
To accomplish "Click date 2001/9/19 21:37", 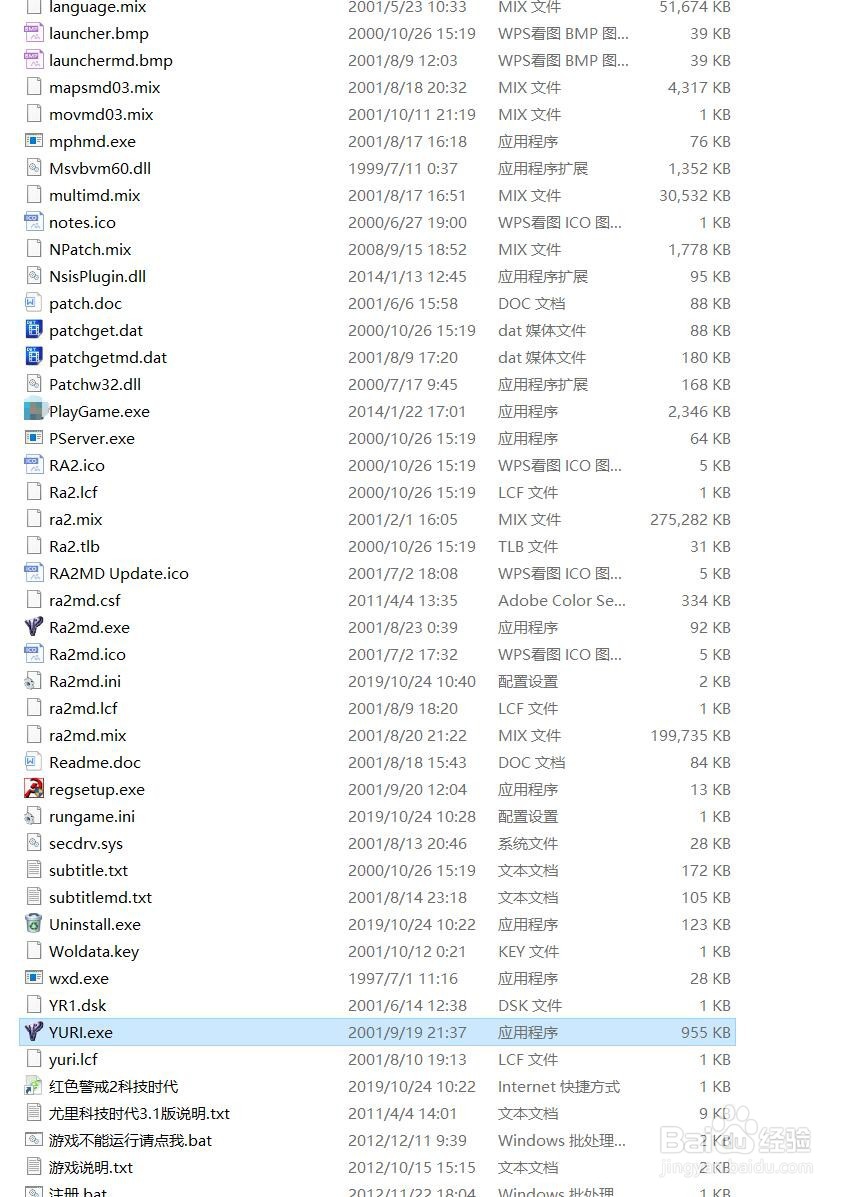I will pos(407,1033).
